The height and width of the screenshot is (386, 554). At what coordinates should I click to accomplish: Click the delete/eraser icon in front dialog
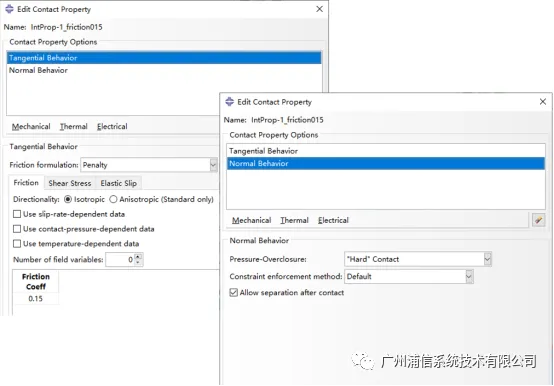pos(538,220)
